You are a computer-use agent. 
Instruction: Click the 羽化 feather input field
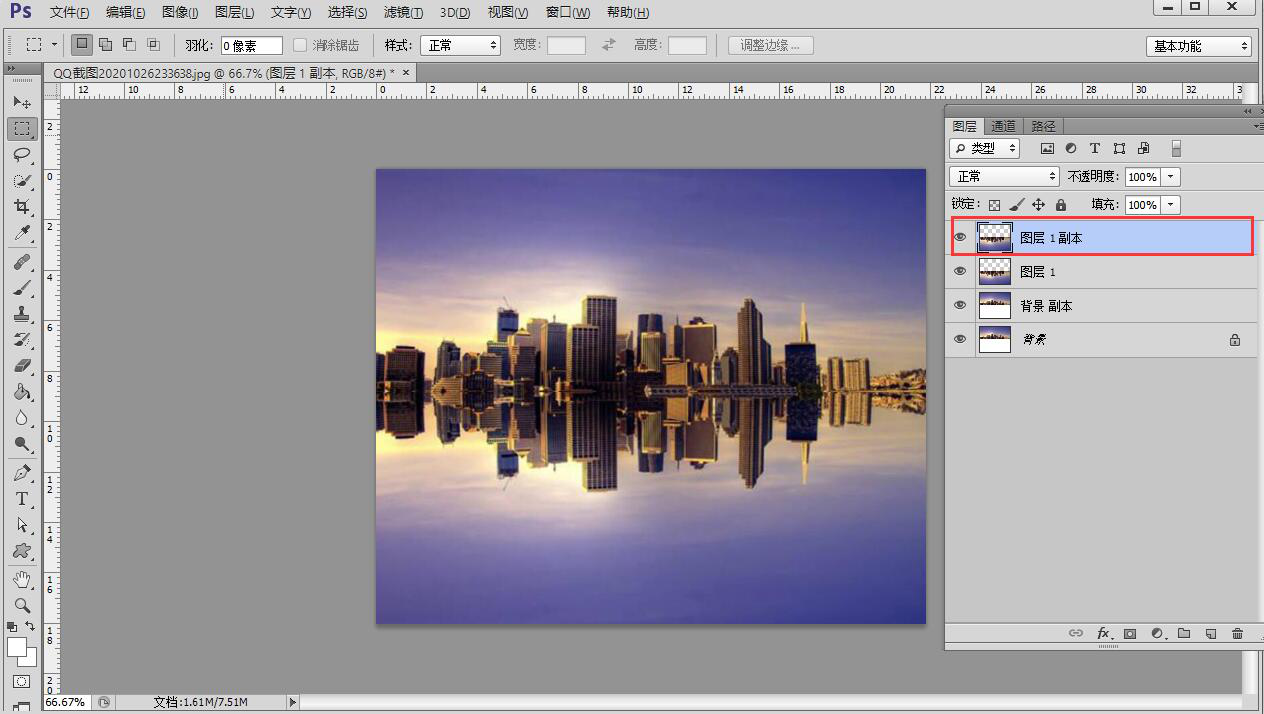[251, 46]
